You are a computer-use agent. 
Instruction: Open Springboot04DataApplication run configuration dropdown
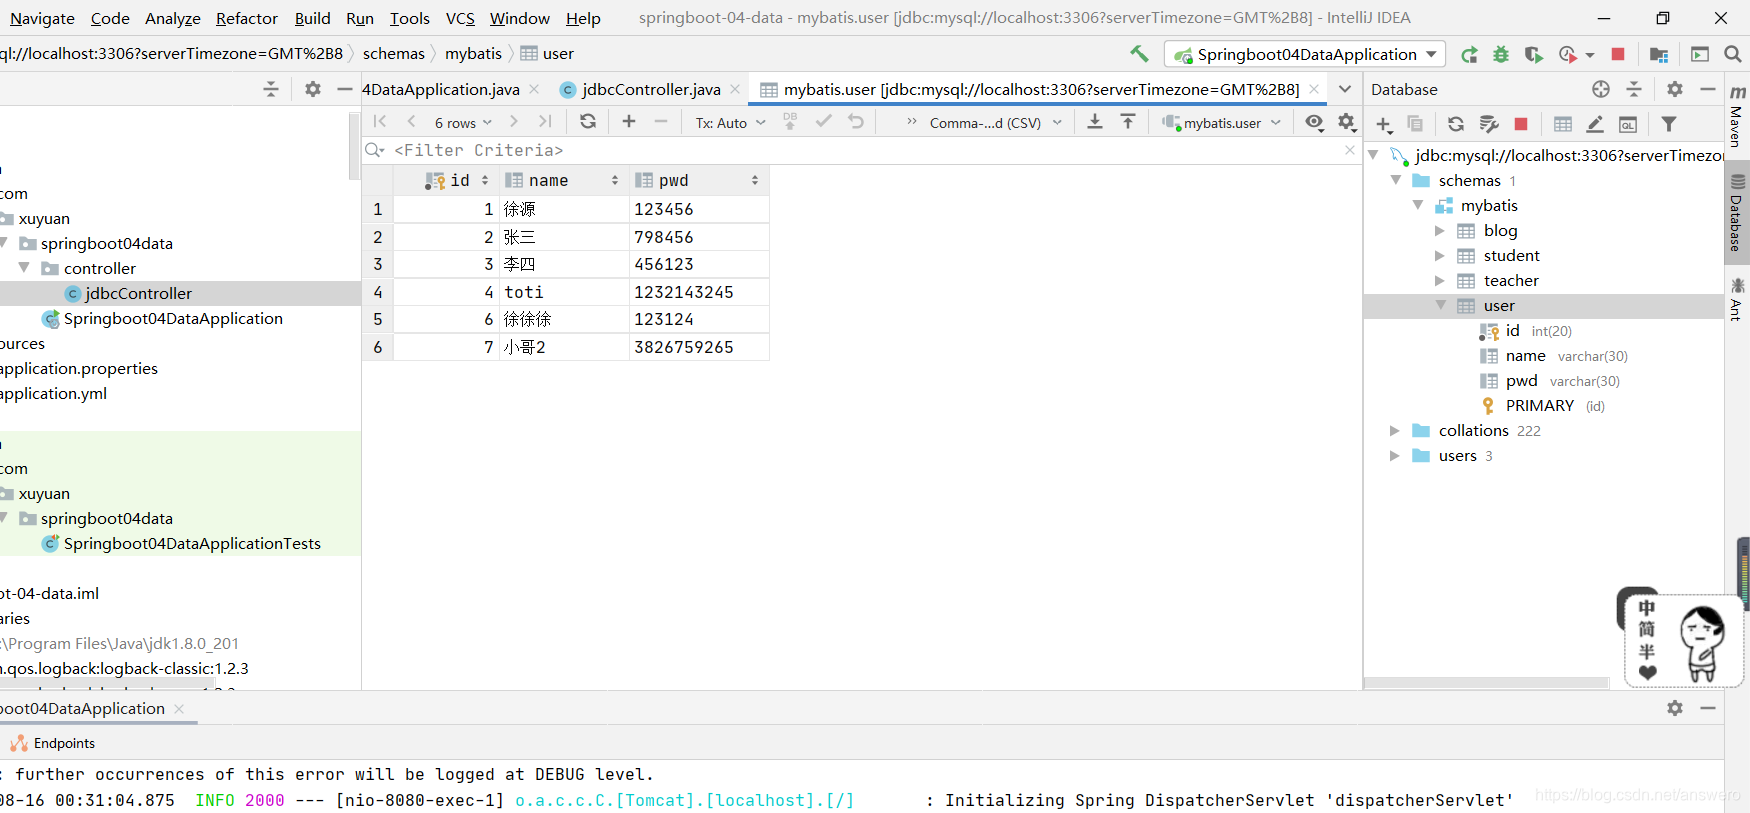tap(1305, 54)
